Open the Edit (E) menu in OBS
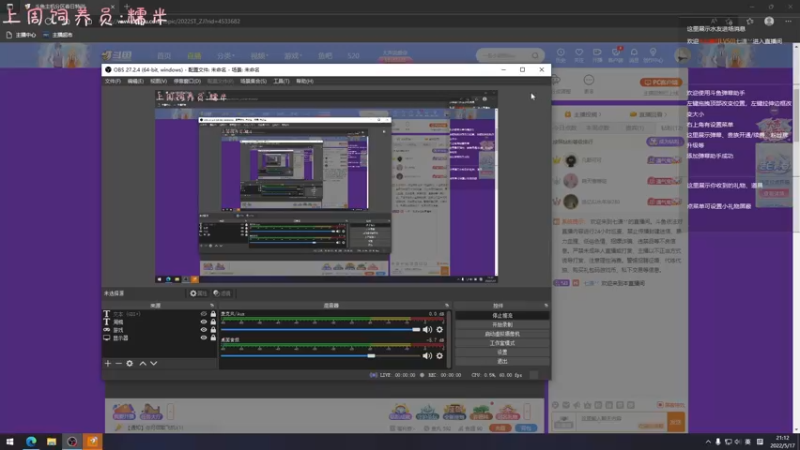 (135, 81)
